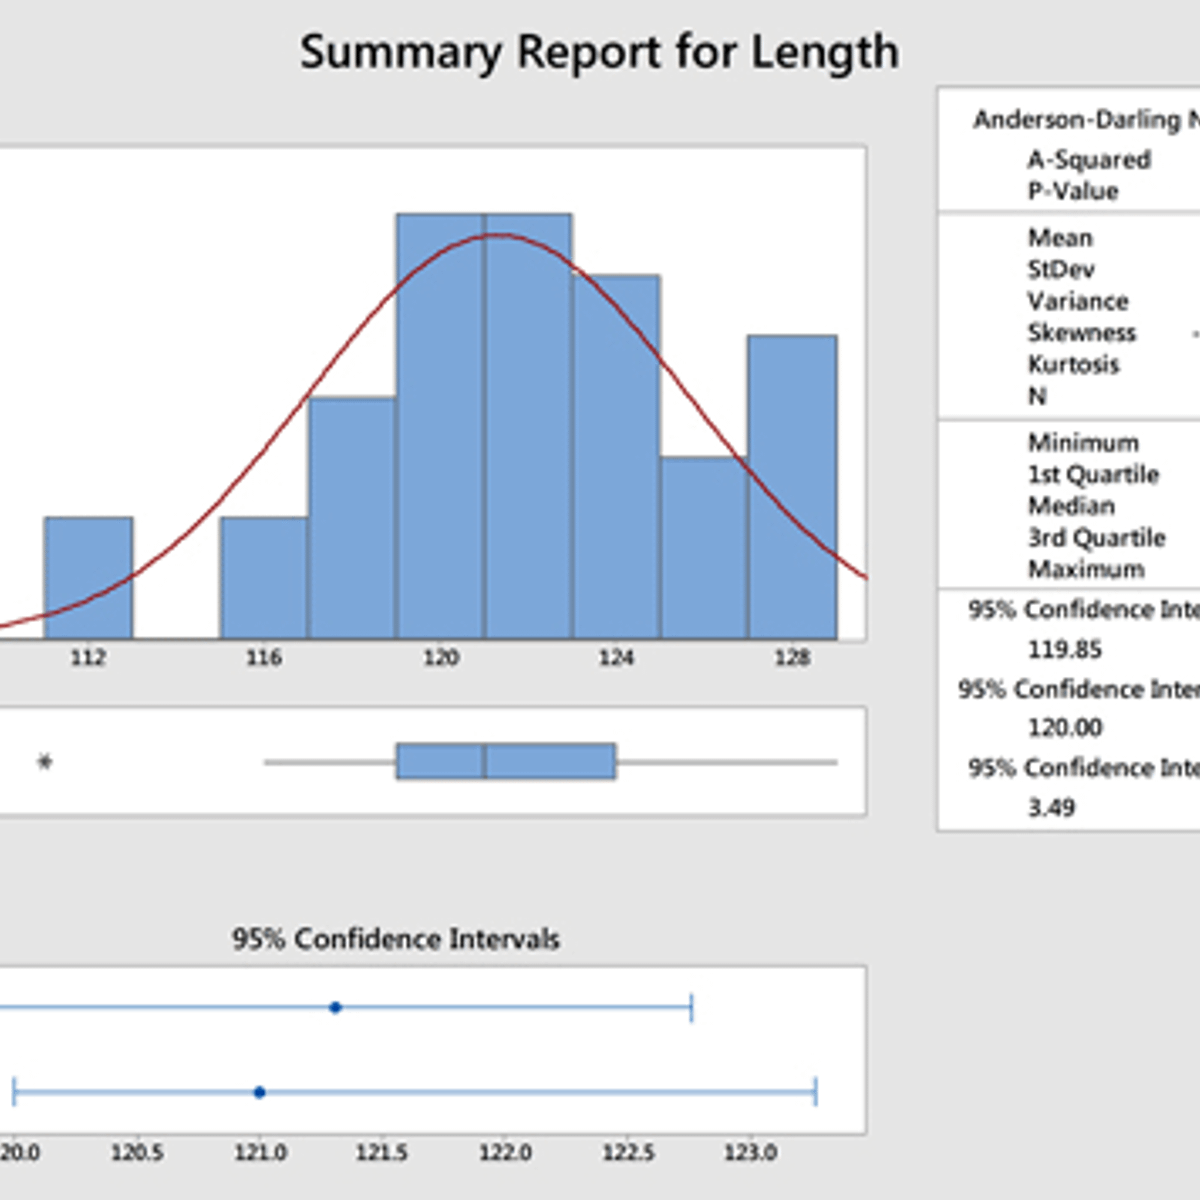Click the "Summary Report for Length" title
The width and height of the screenshot is (1200, 1200).
(598, 52)
